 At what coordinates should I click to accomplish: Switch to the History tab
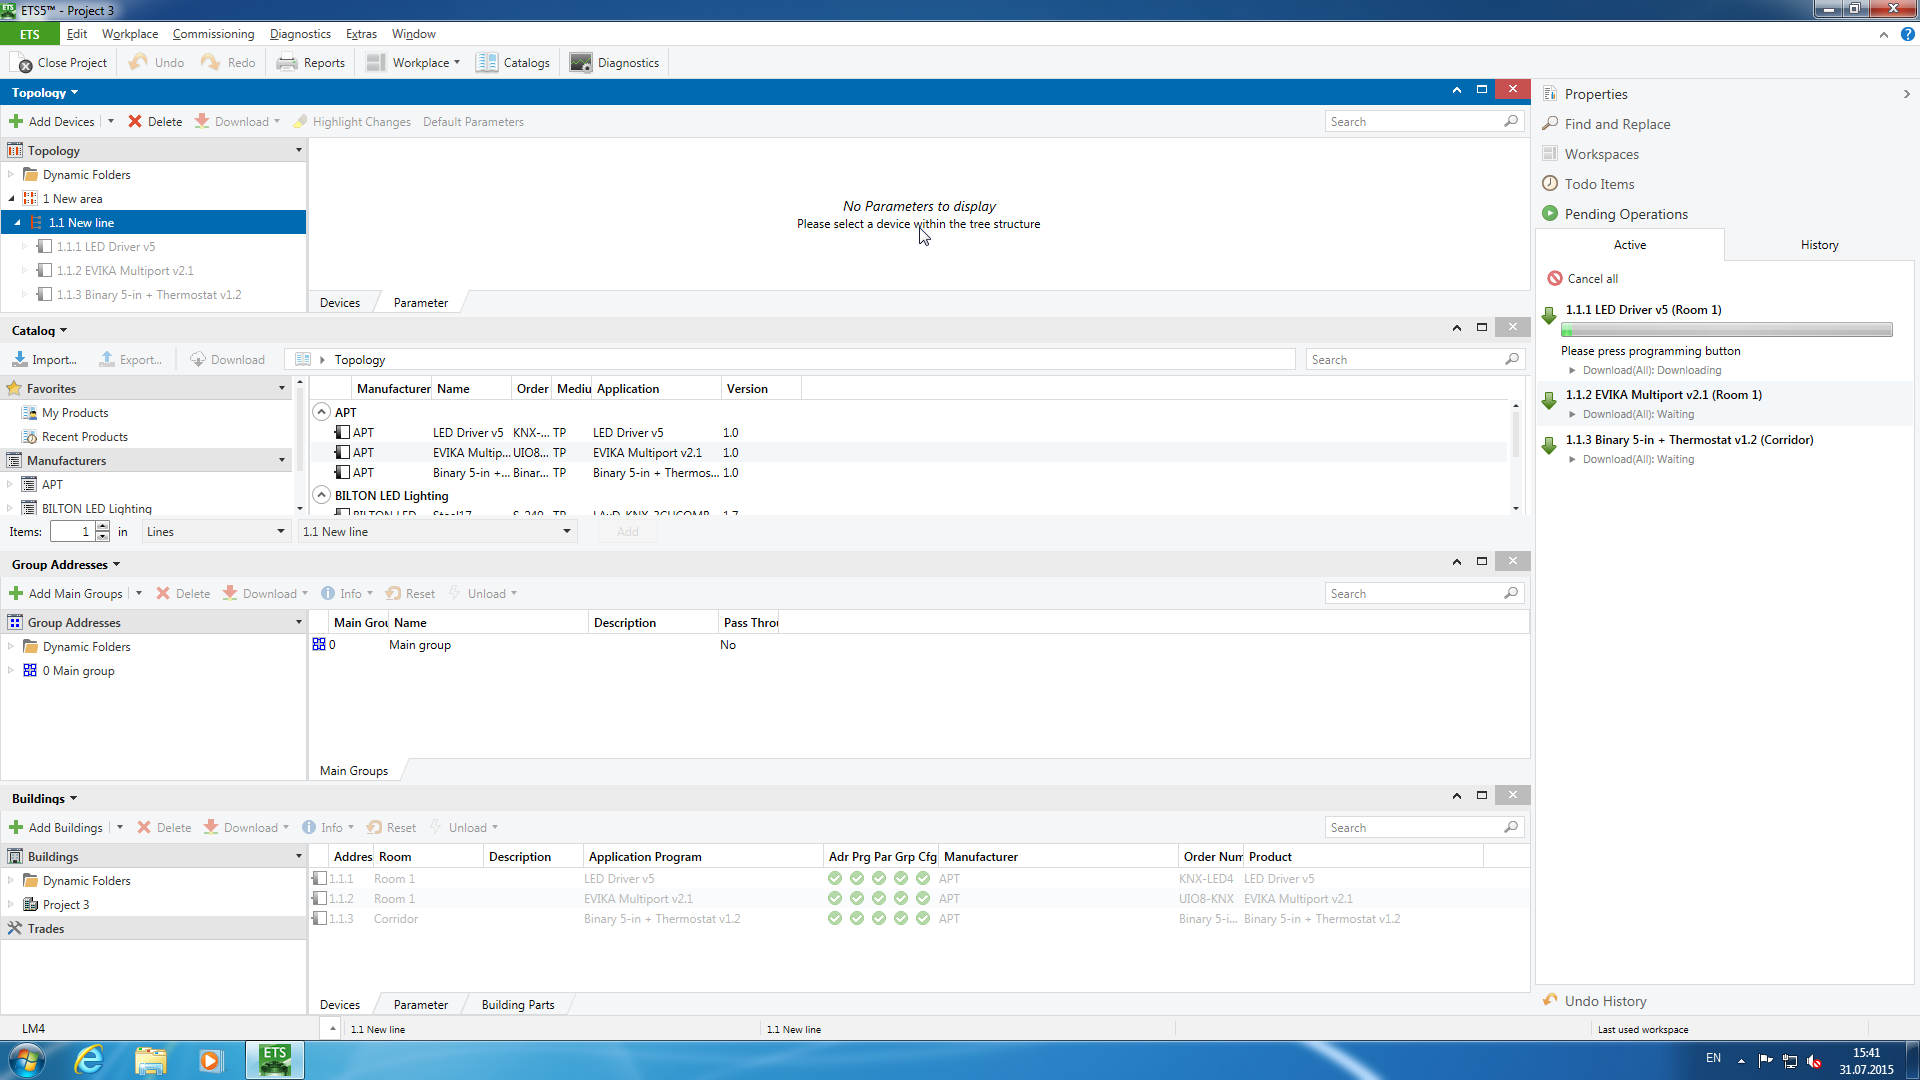(1819, 245)
